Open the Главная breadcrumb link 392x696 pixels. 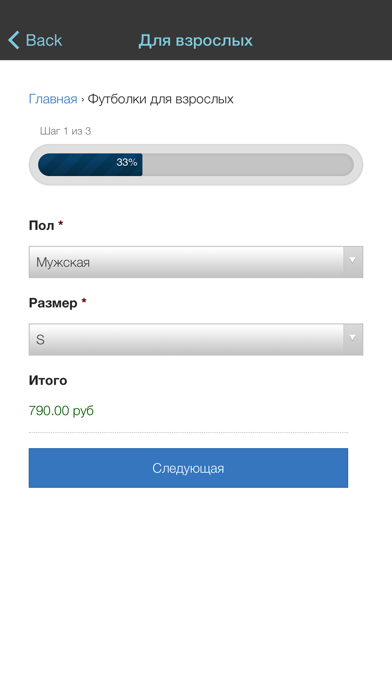click(x=53, y=99)
